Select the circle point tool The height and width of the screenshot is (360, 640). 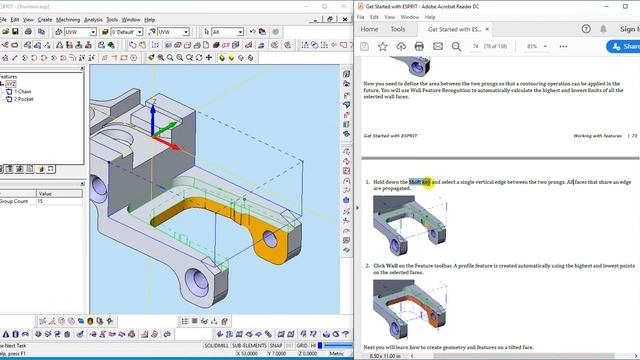[133, 58]
